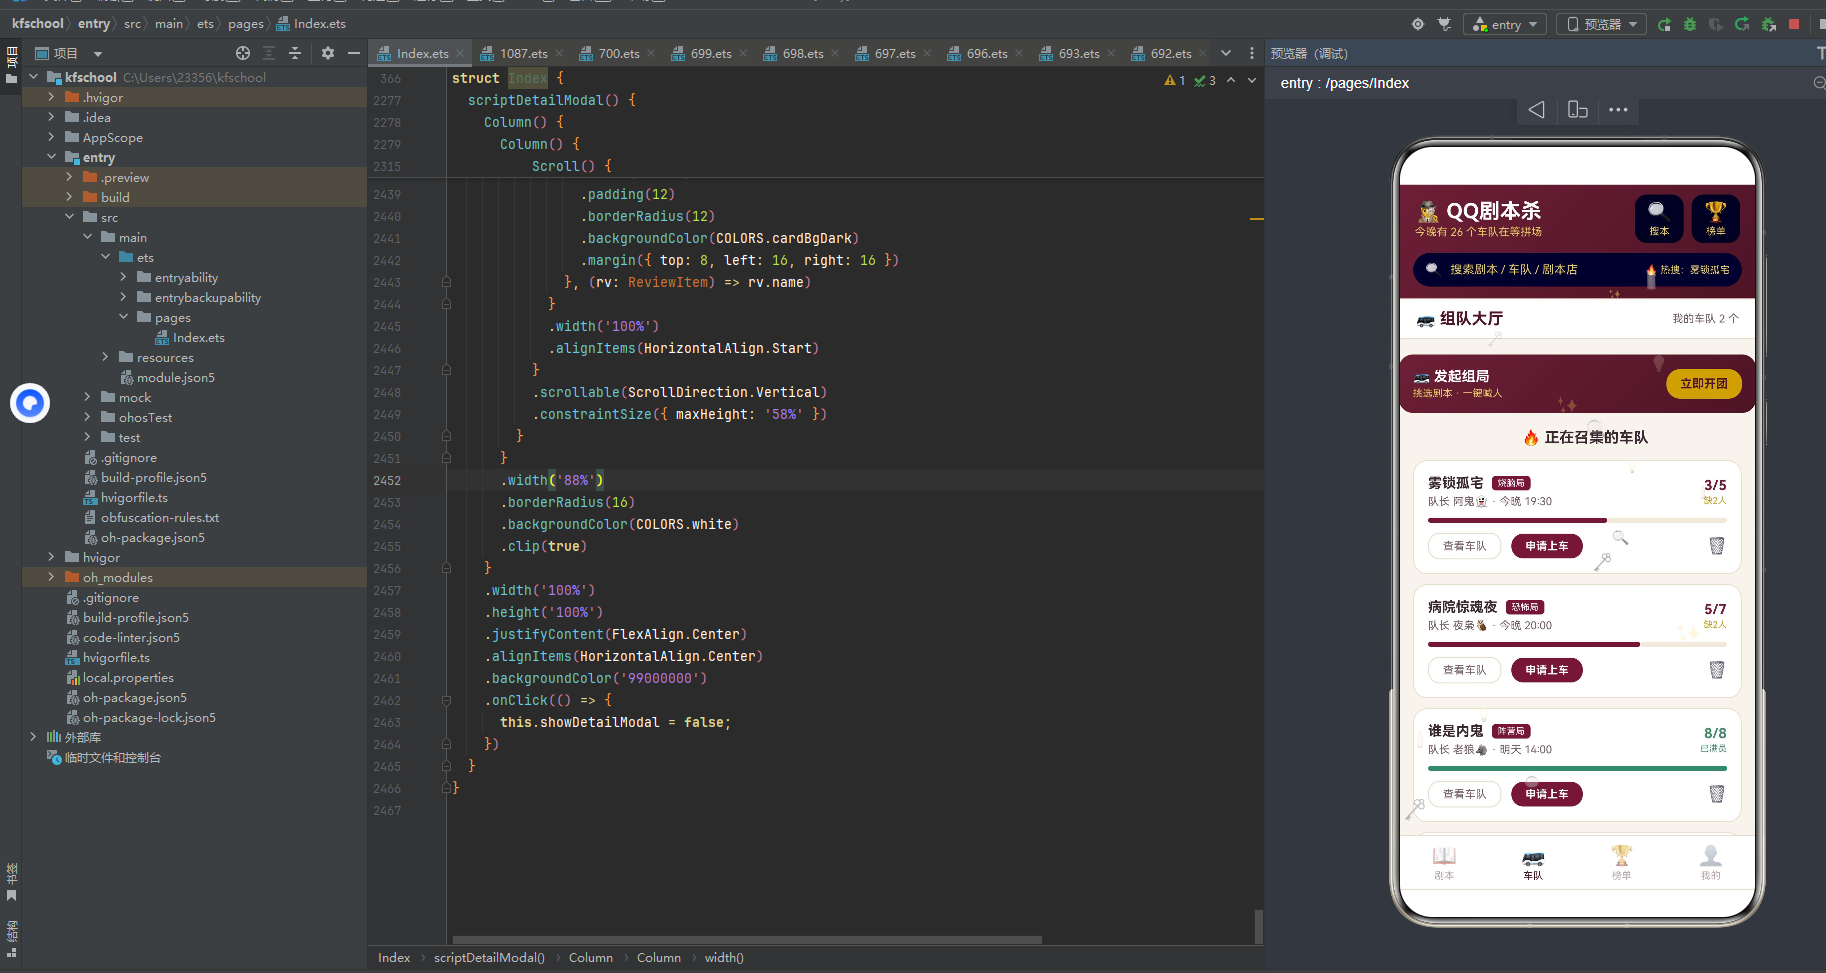Go to previous highlighted error arrow up
This screenshot has height=973, width=1826.
pos(1231,80)
